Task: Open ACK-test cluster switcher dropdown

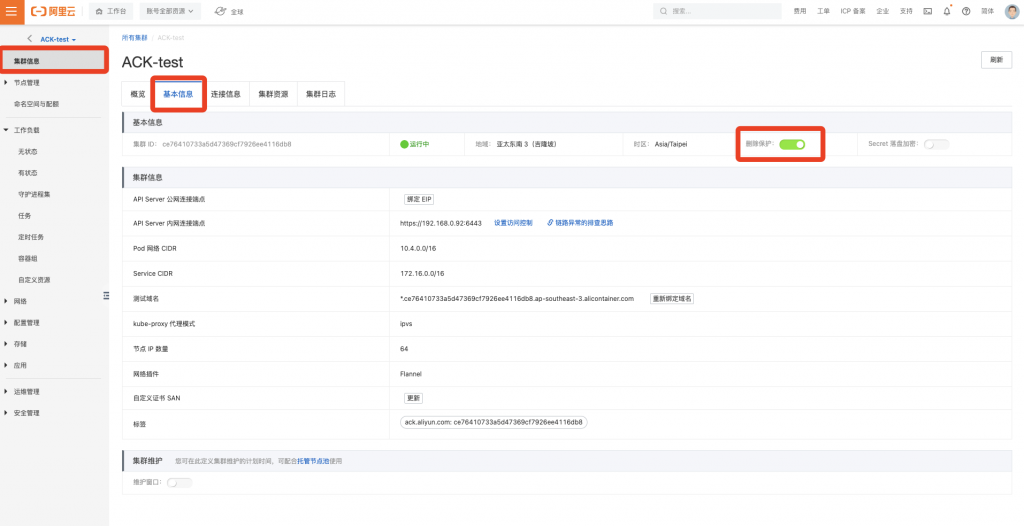Action: pos(58,40)
